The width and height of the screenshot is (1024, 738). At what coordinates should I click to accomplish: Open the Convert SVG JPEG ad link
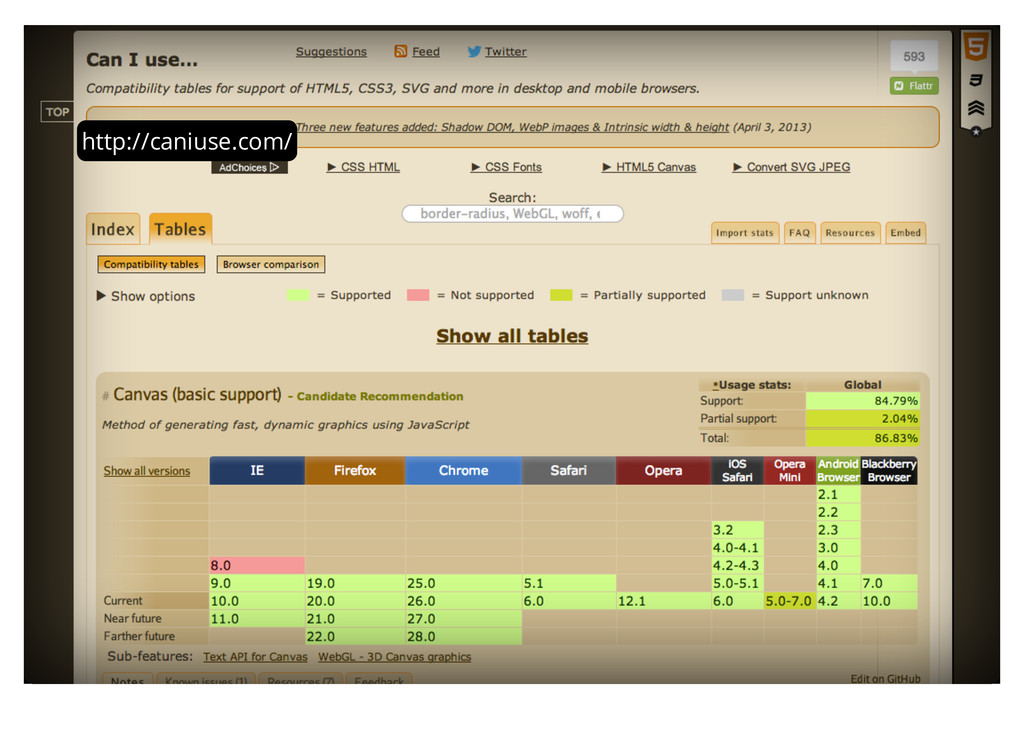[x=792, y=167]
